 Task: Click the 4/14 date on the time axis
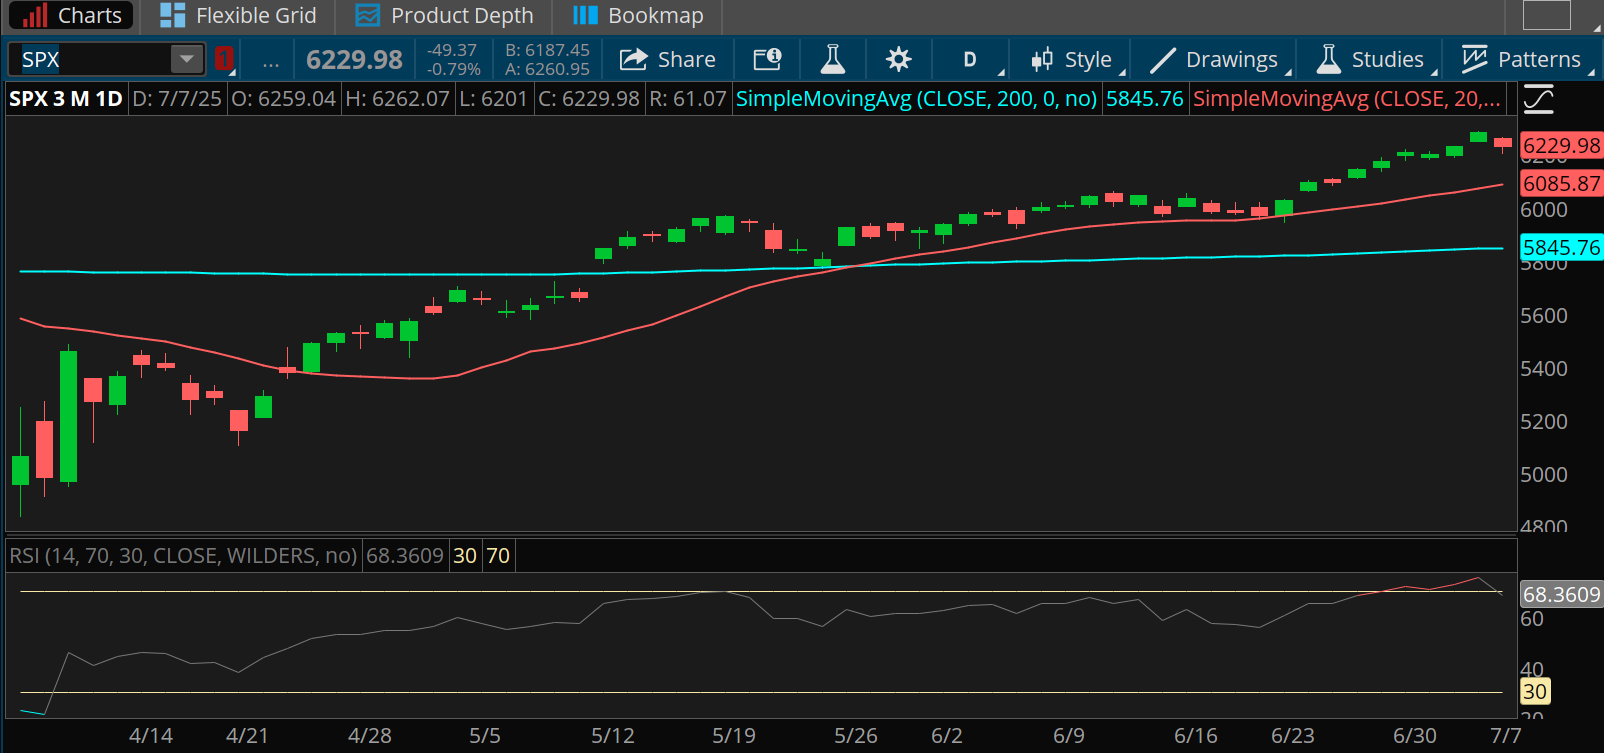tap(151, 736)
